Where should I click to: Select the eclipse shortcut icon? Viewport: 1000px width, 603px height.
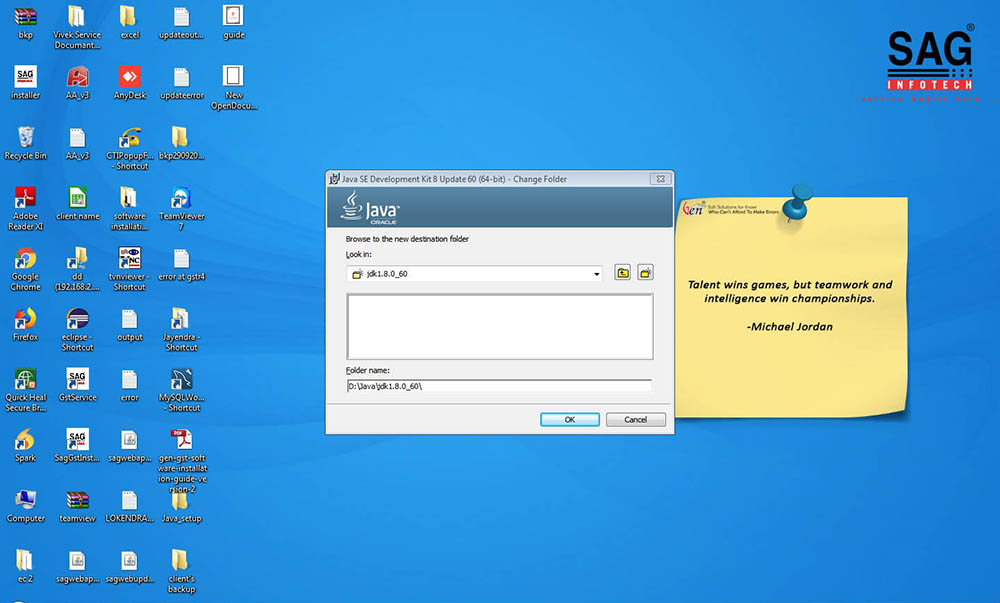tap(78, 320)
